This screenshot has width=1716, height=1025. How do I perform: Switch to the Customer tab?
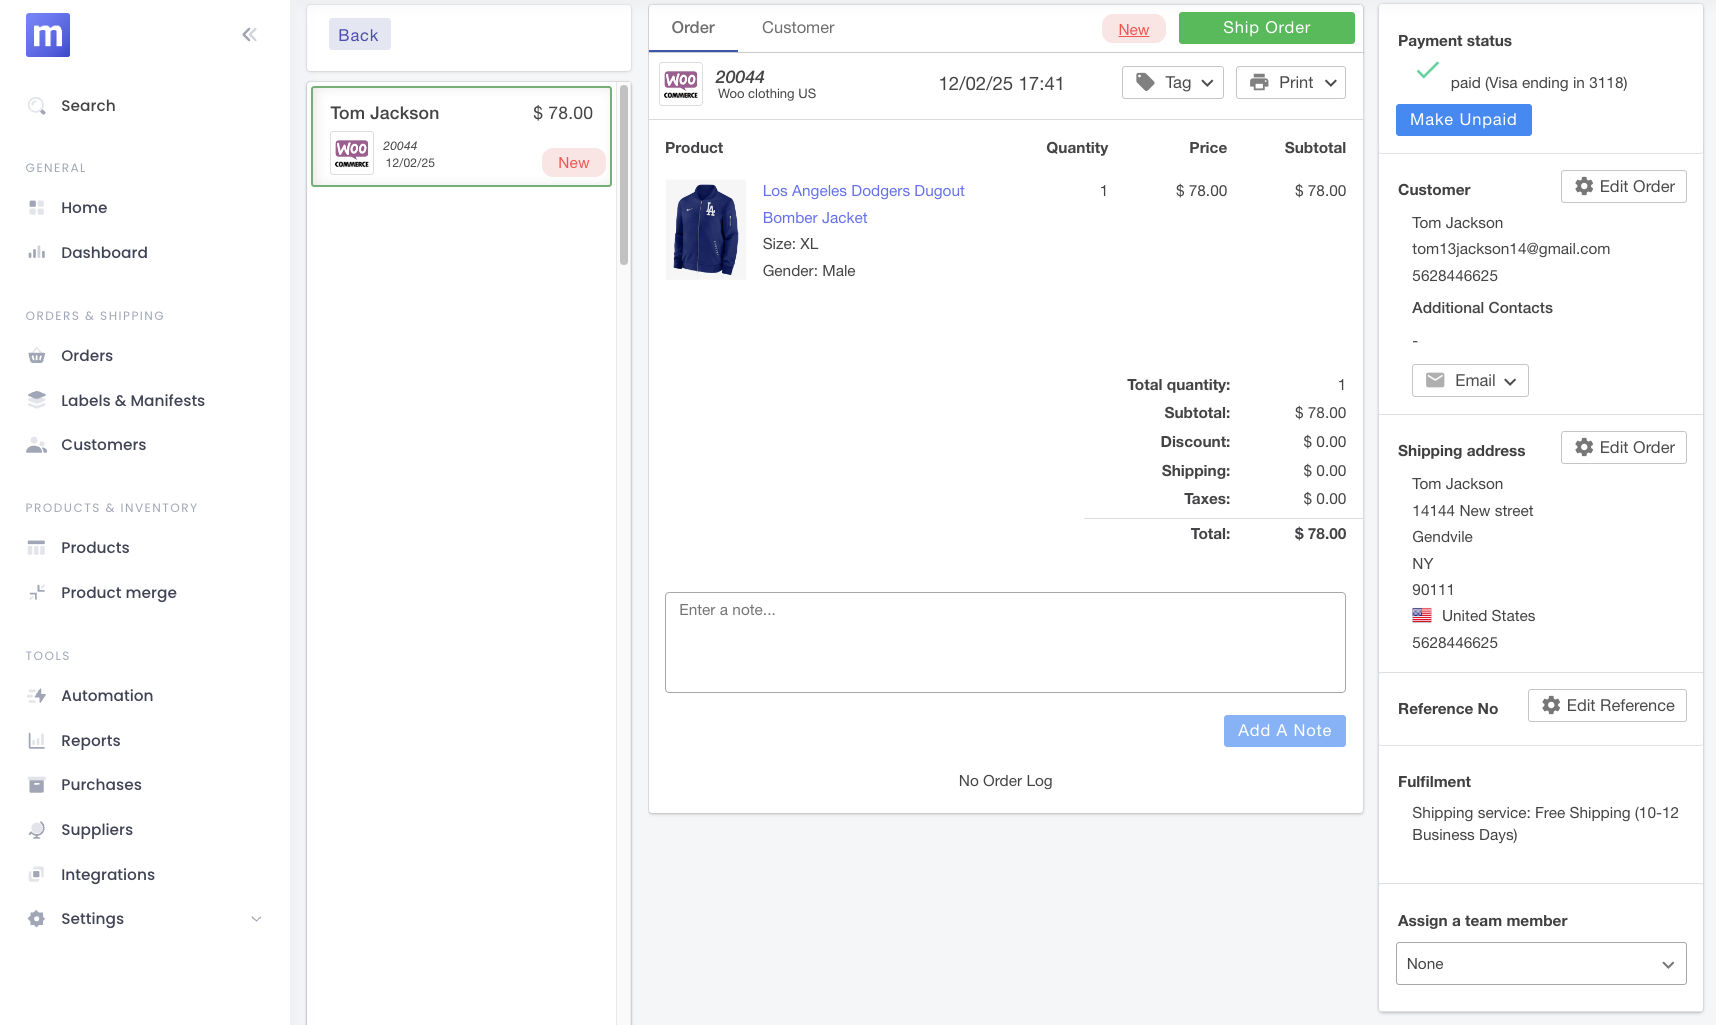point(797,28)
